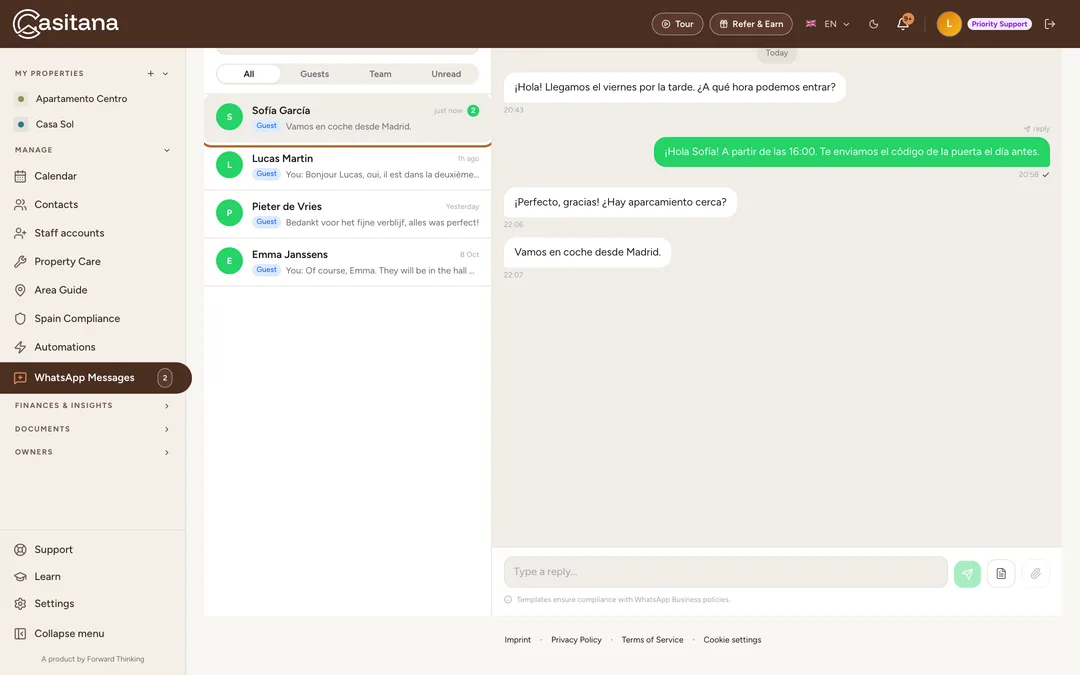Collapse the My Properties section chevron
Image resolution: width=1080 pixels, height=675 pixels.
coord(165,74)
